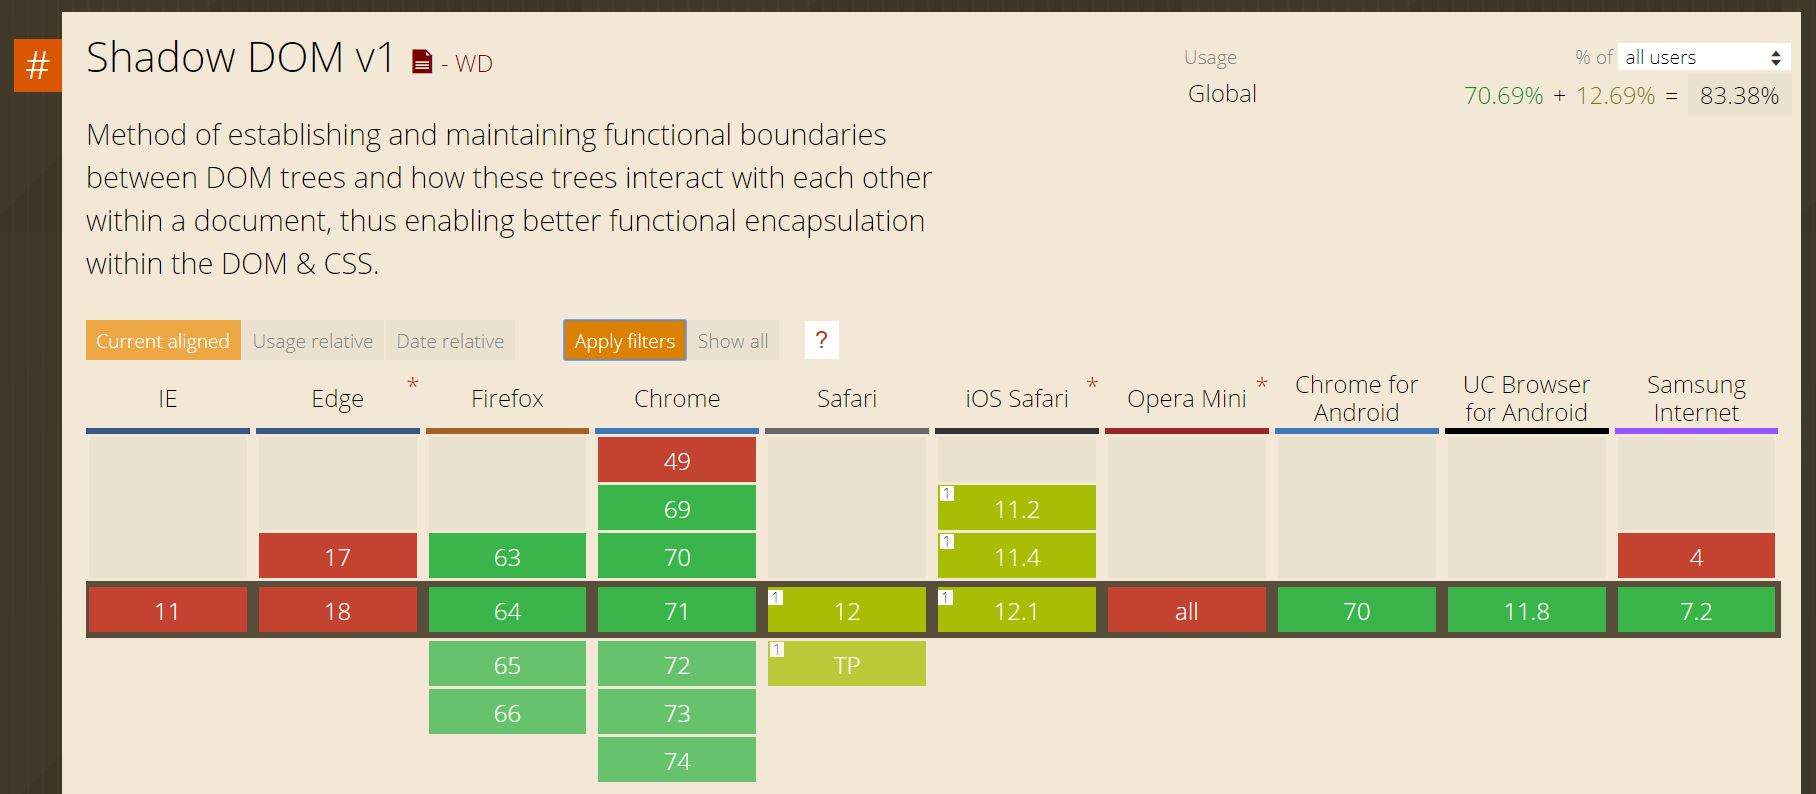Open the spec document icon beside WD
Screen dimensions: 1816x794
tap(422, 63)
